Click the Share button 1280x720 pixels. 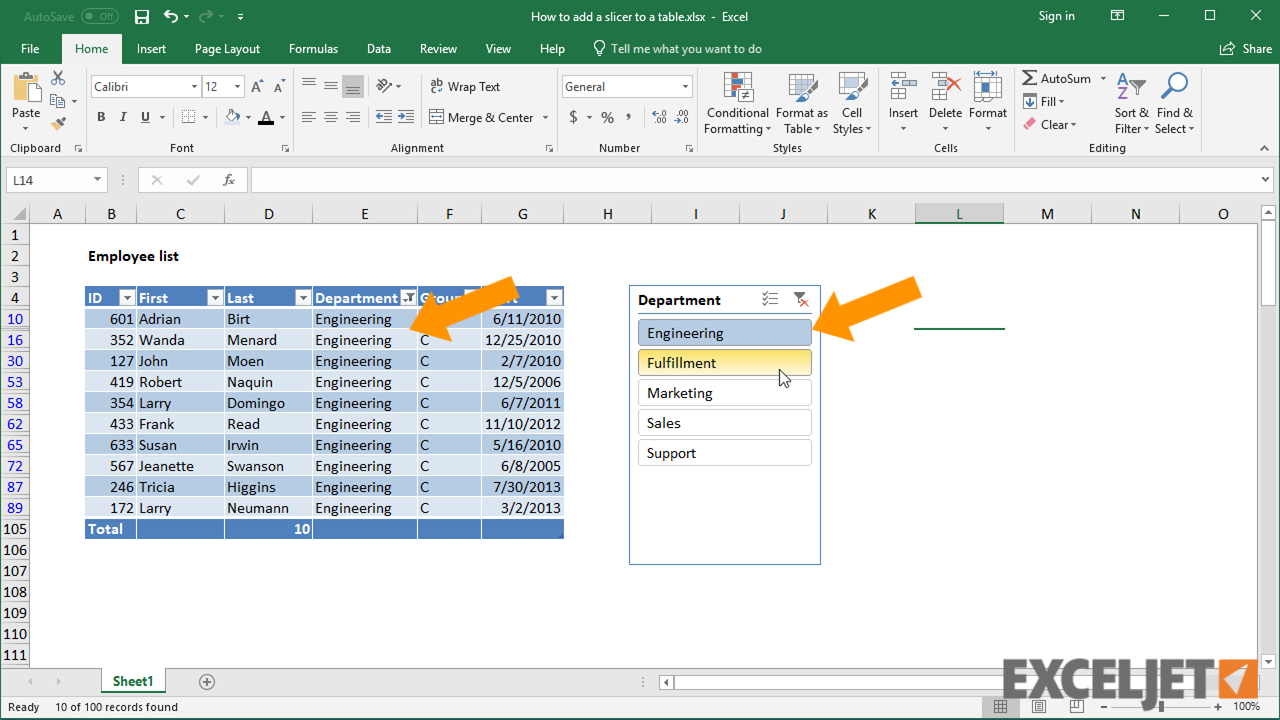click(1245, 48)
